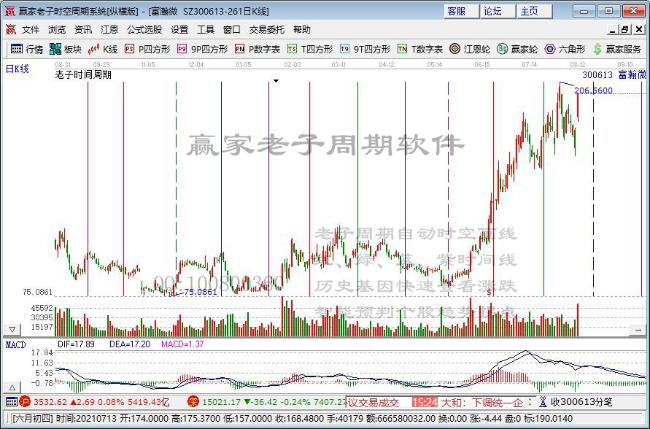This screenshot has width=650, height=429.
Task: Click the MACD indicator name label
Action: click(x=16, y=344)
